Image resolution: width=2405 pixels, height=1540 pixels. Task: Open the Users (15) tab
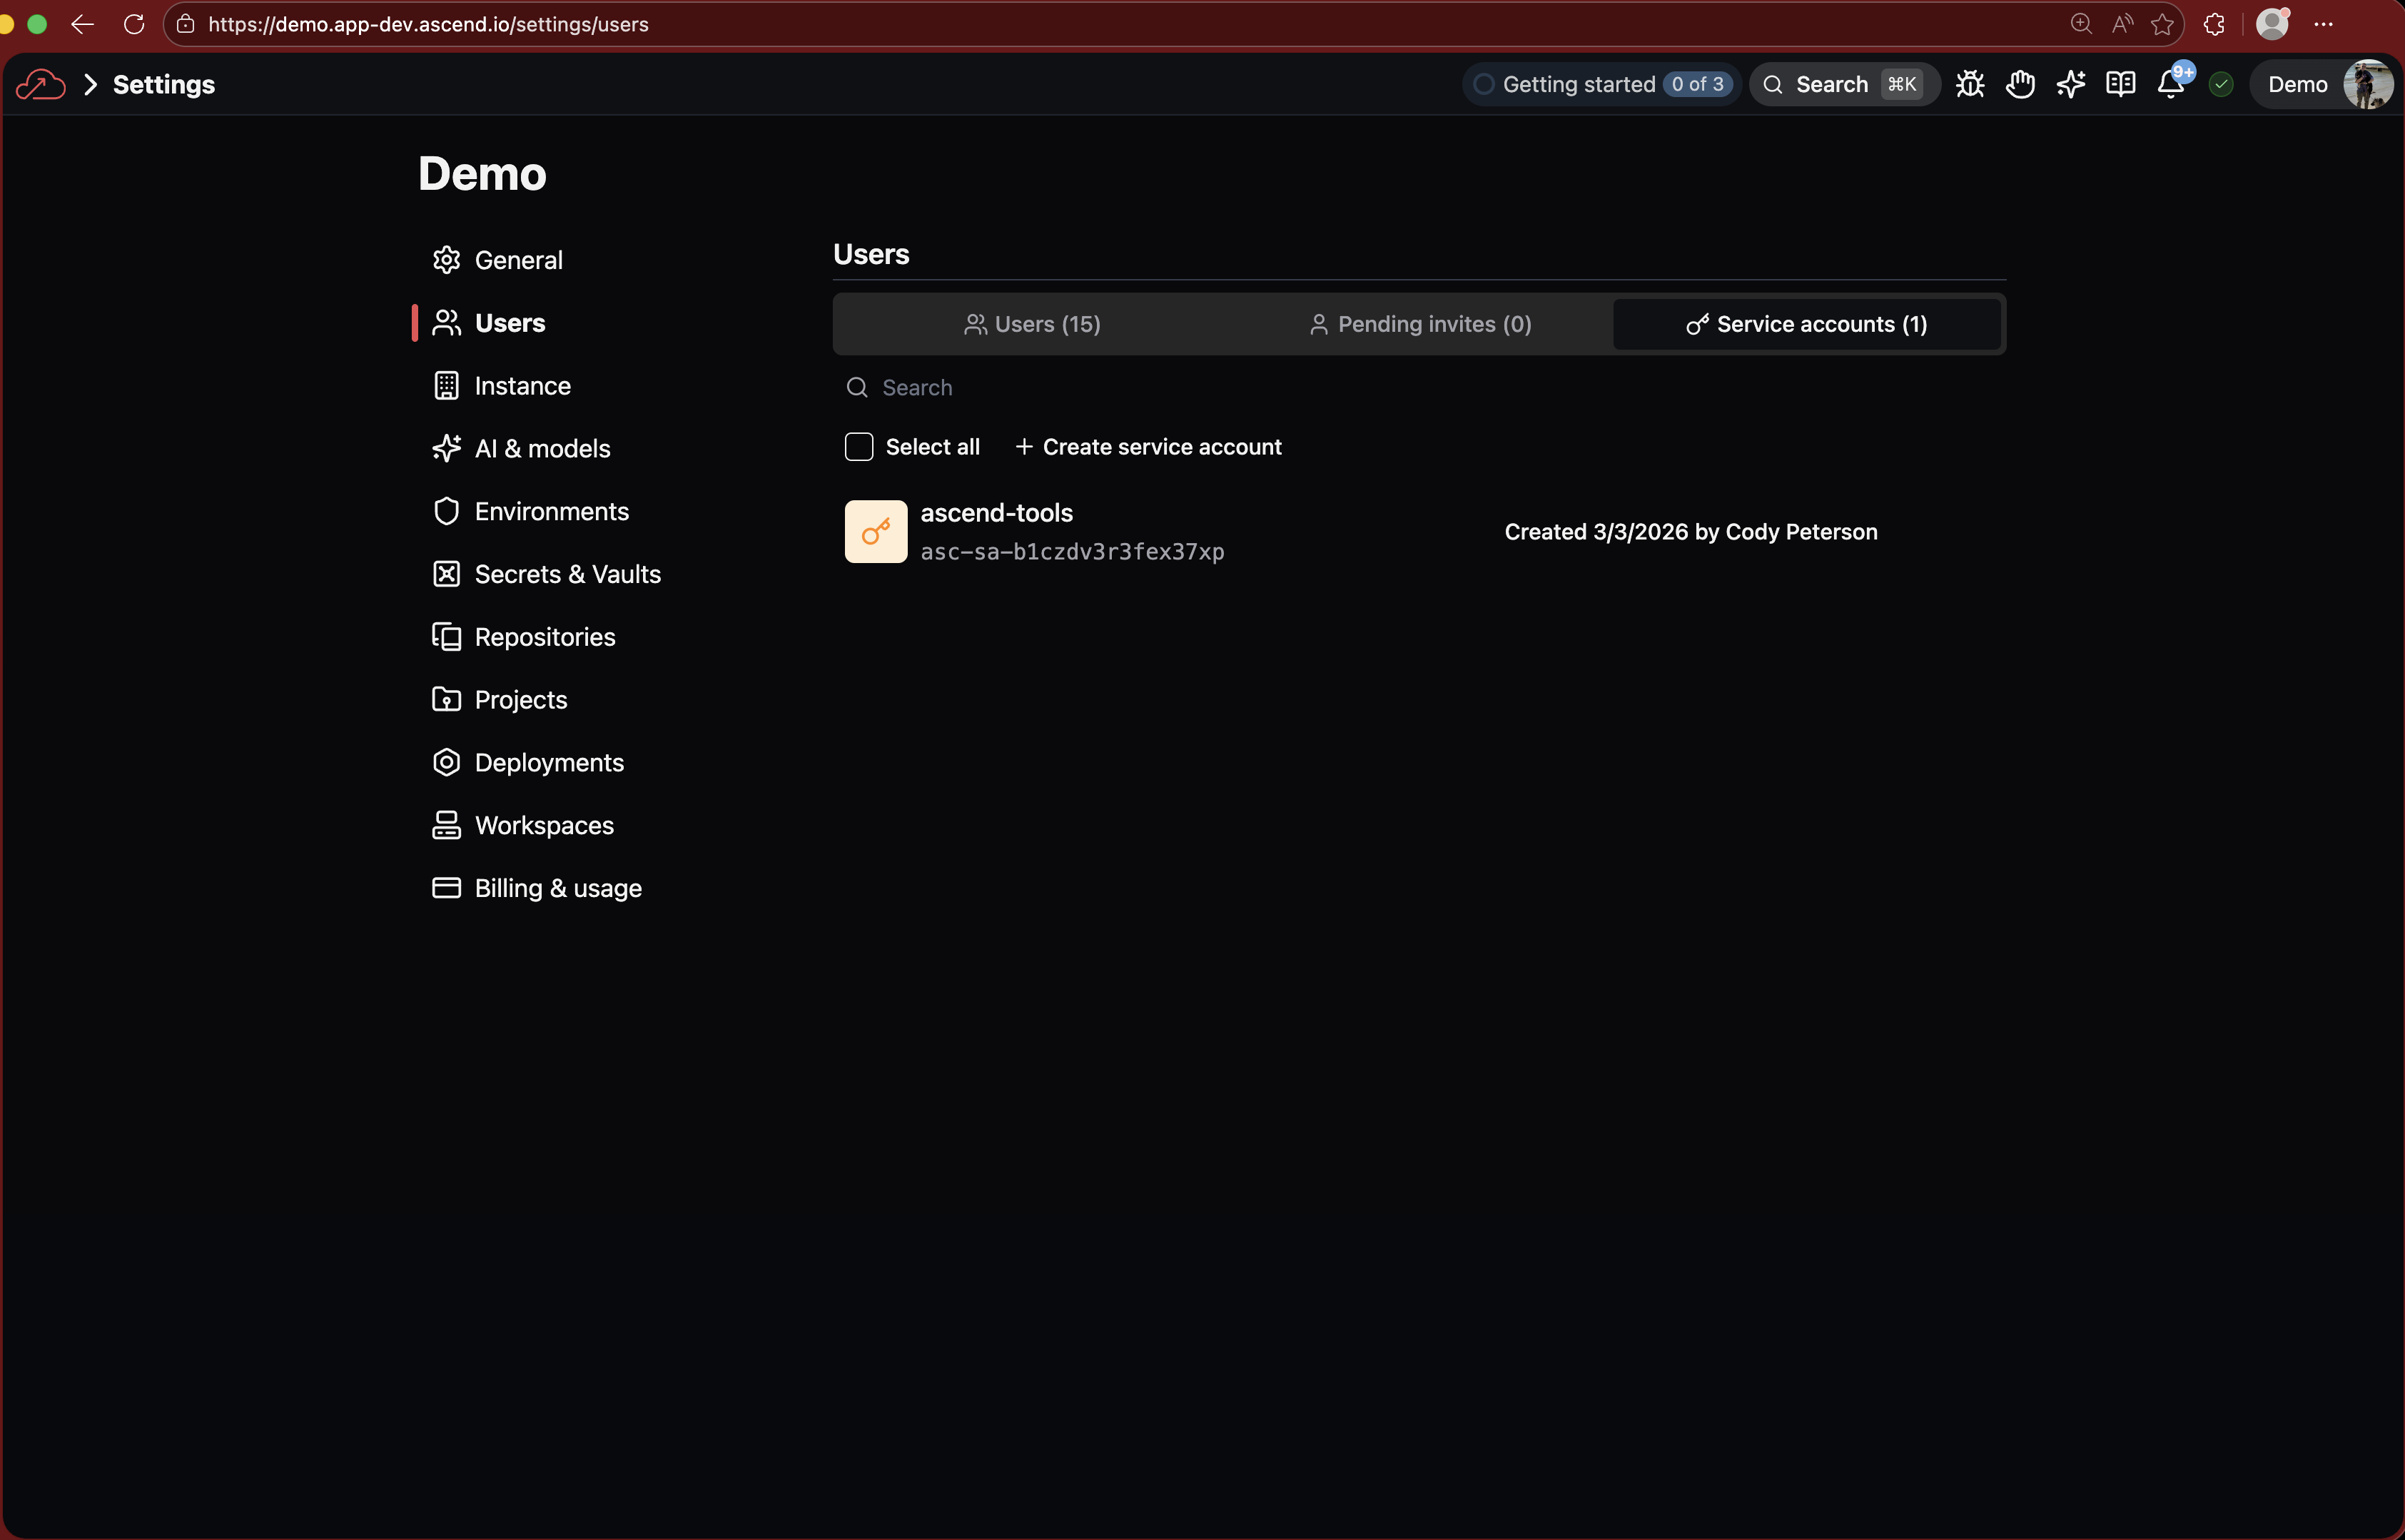click(x=1032, y=323)
